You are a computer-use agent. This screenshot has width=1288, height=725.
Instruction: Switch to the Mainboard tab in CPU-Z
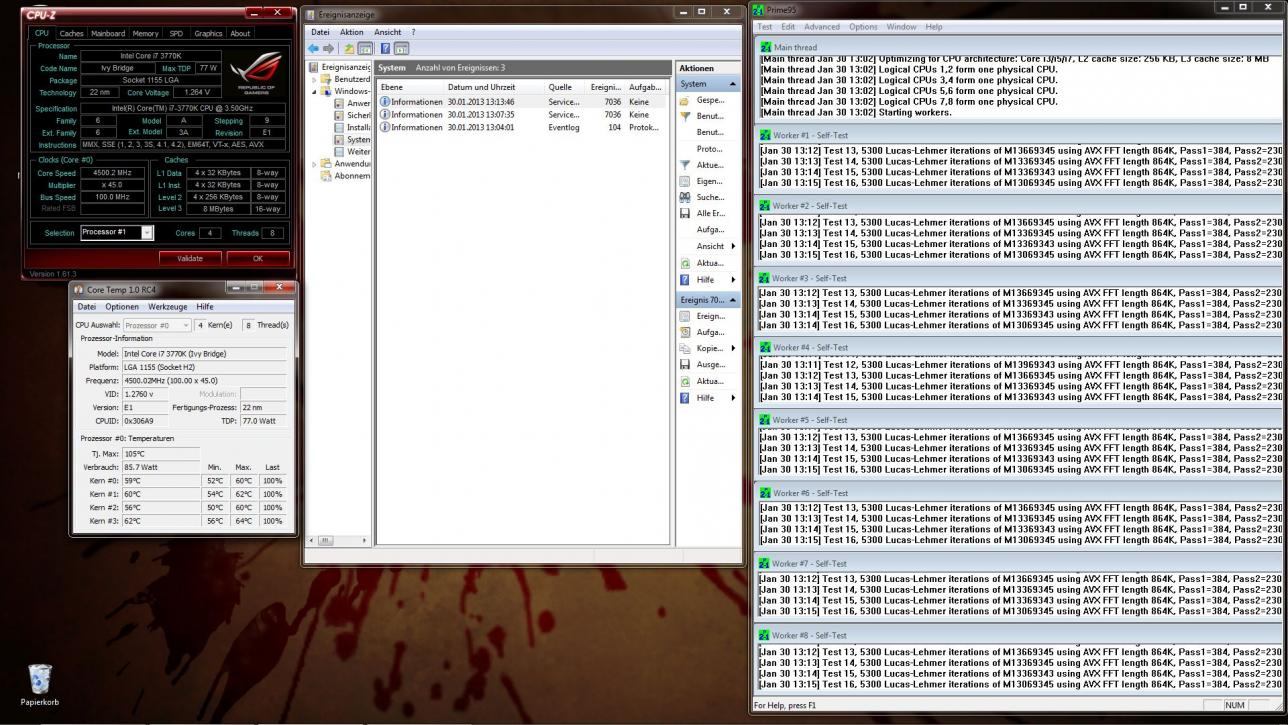(x=108, y=33)
